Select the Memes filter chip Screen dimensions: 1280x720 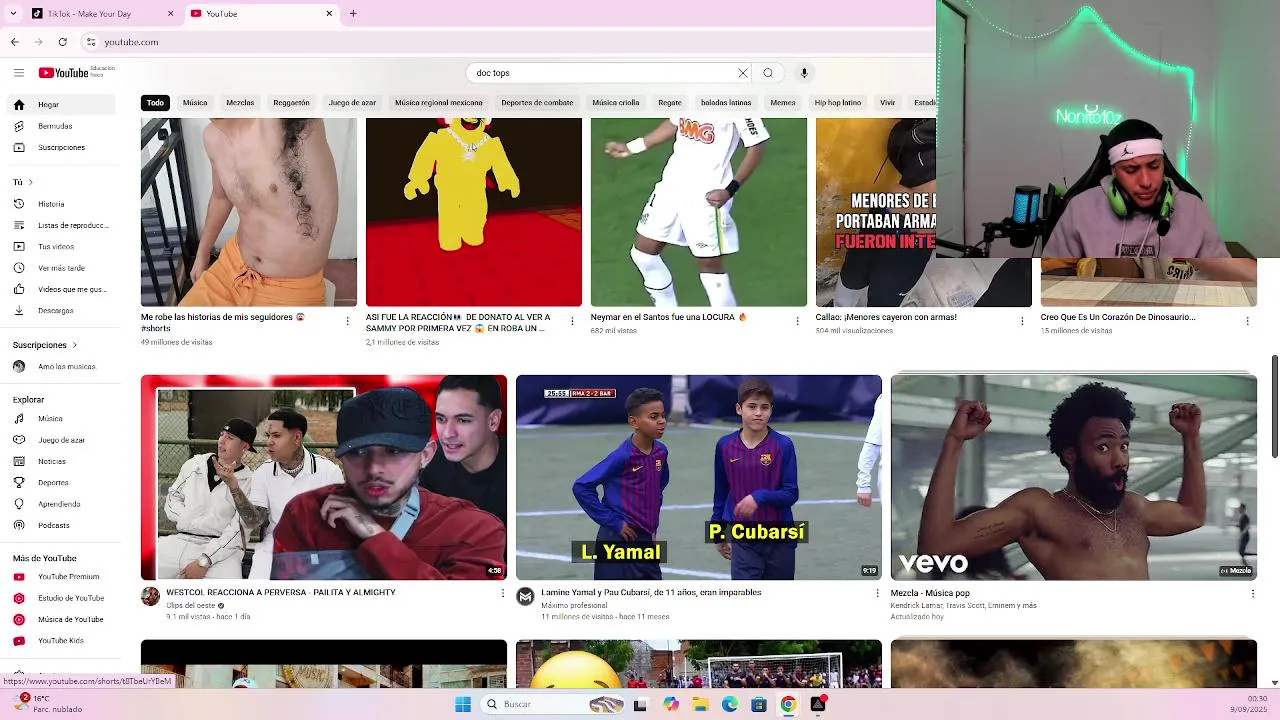click(783, 103)
